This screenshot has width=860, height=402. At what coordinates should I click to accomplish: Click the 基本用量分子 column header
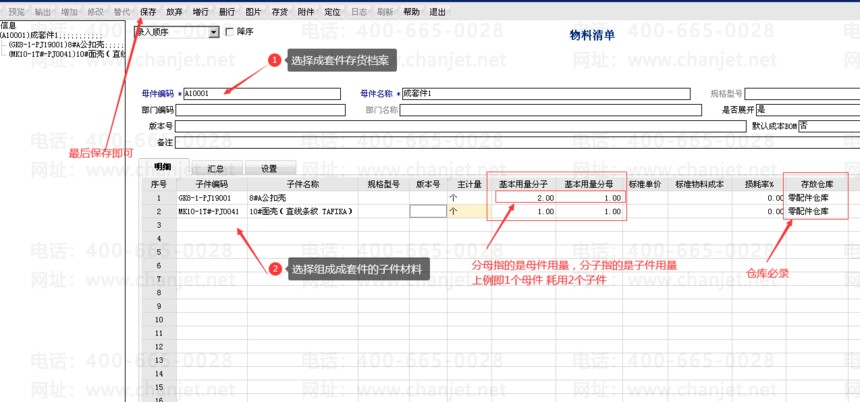pyautogui.click(x=524, y=185)
